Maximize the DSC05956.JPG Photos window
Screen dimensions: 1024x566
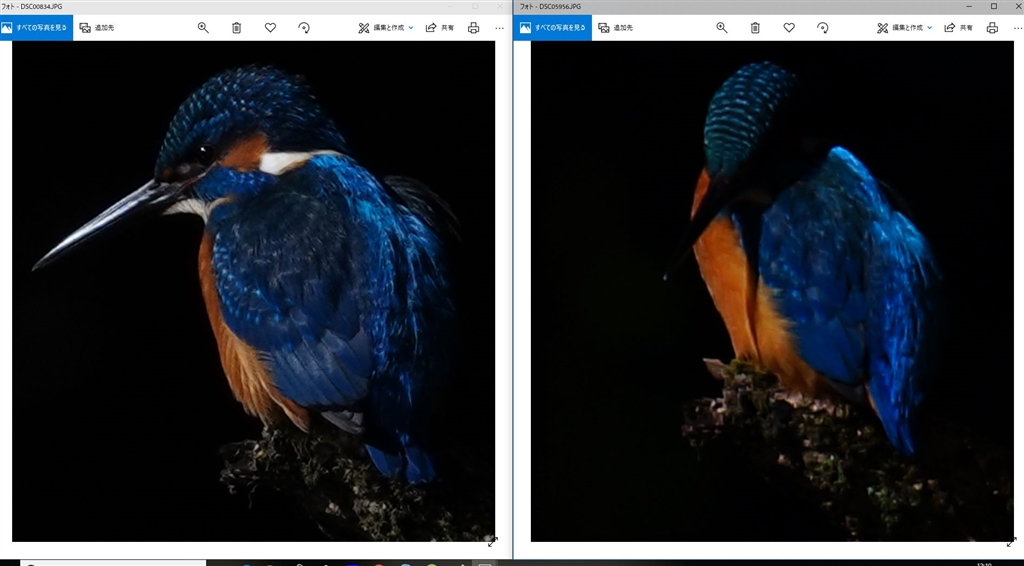point(994,7)
